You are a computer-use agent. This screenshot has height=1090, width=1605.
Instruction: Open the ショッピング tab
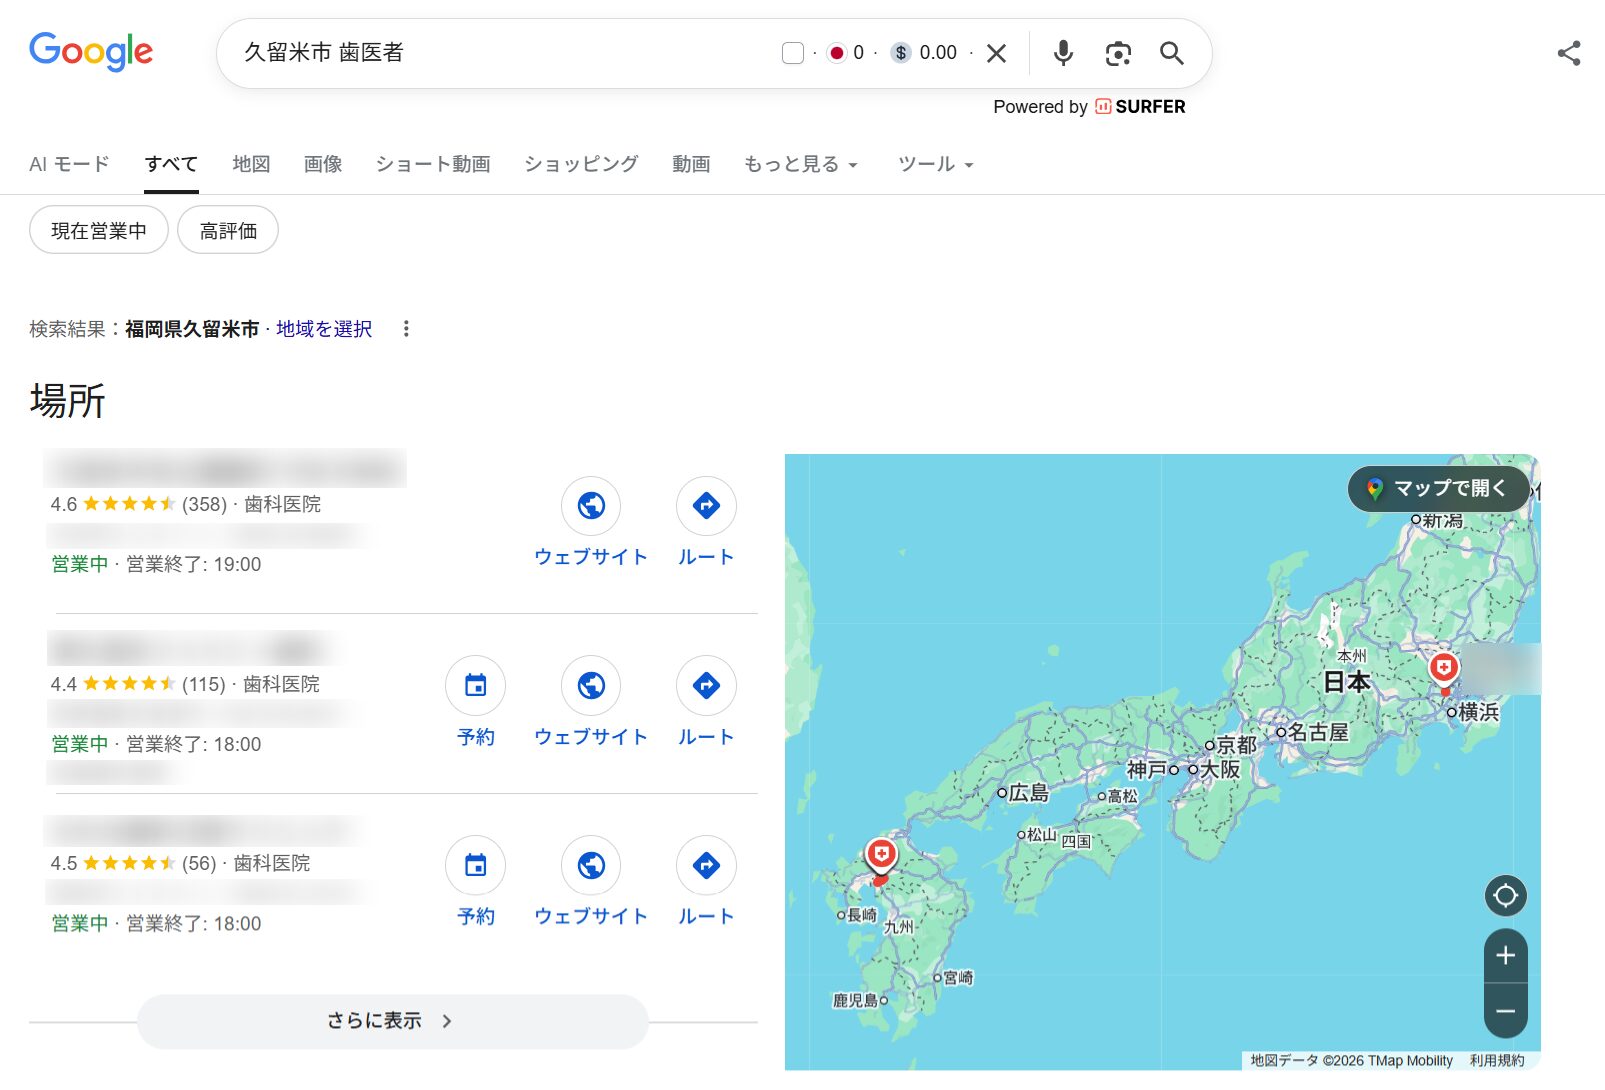(x=579, y=164)
